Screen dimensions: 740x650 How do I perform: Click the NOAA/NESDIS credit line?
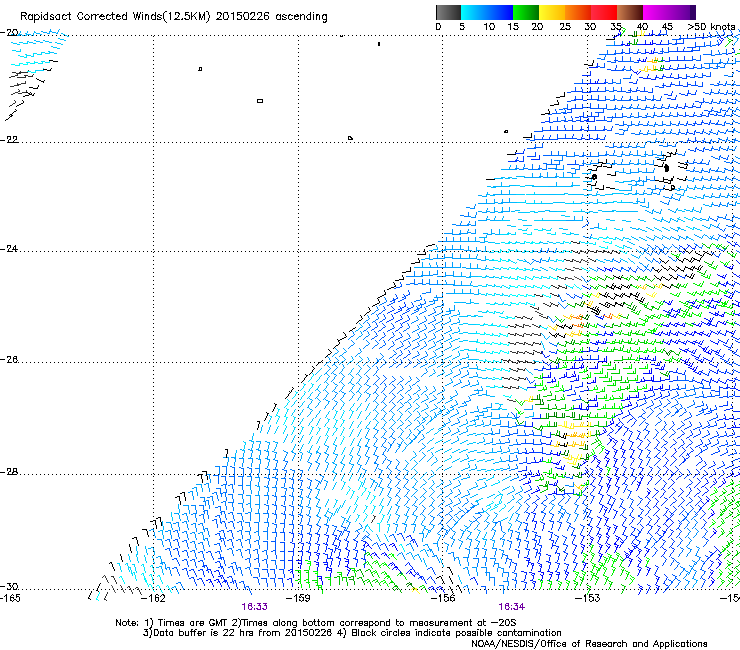(589, 644)
